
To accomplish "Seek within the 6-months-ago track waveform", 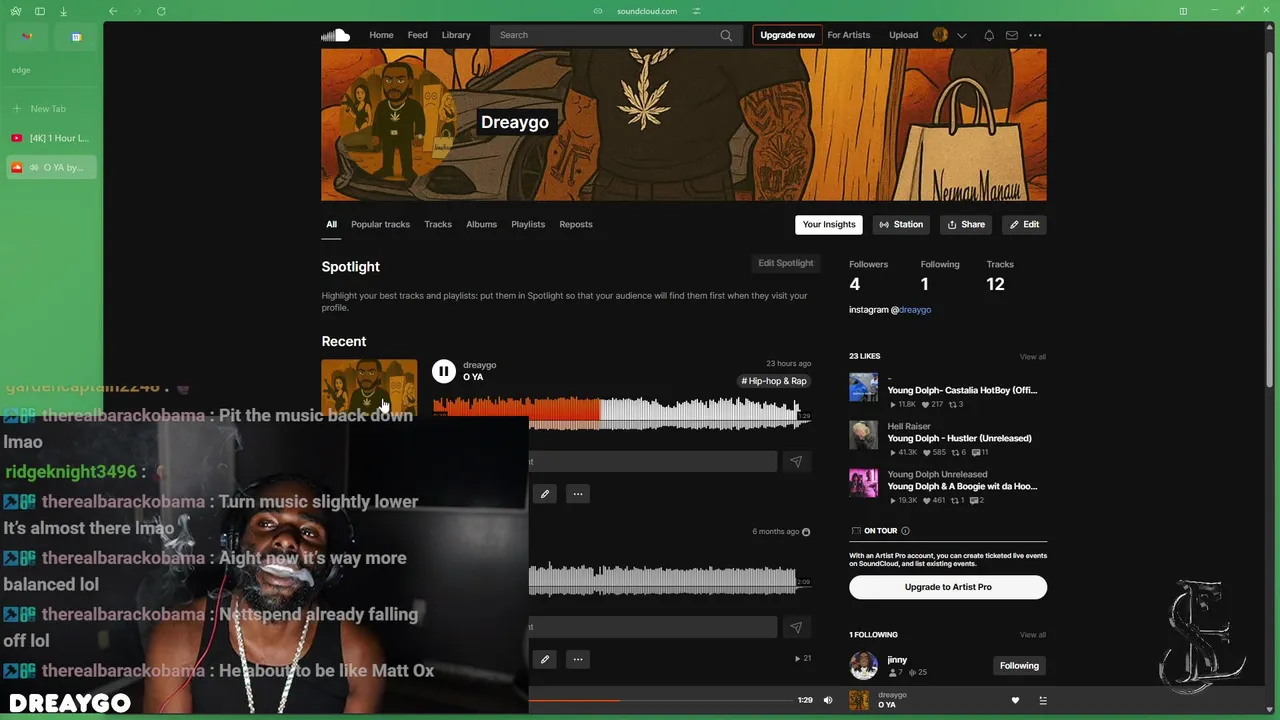I will point(669,578).
